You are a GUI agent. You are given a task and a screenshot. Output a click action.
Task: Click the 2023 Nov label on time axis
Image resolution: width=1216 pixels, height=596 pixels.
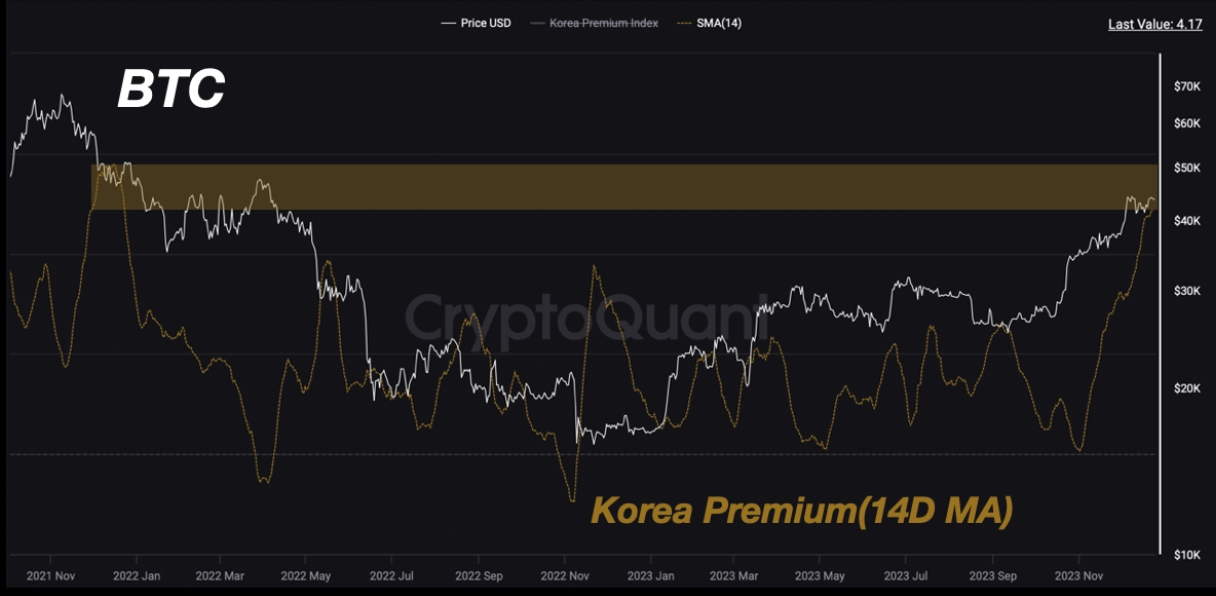1079,577
